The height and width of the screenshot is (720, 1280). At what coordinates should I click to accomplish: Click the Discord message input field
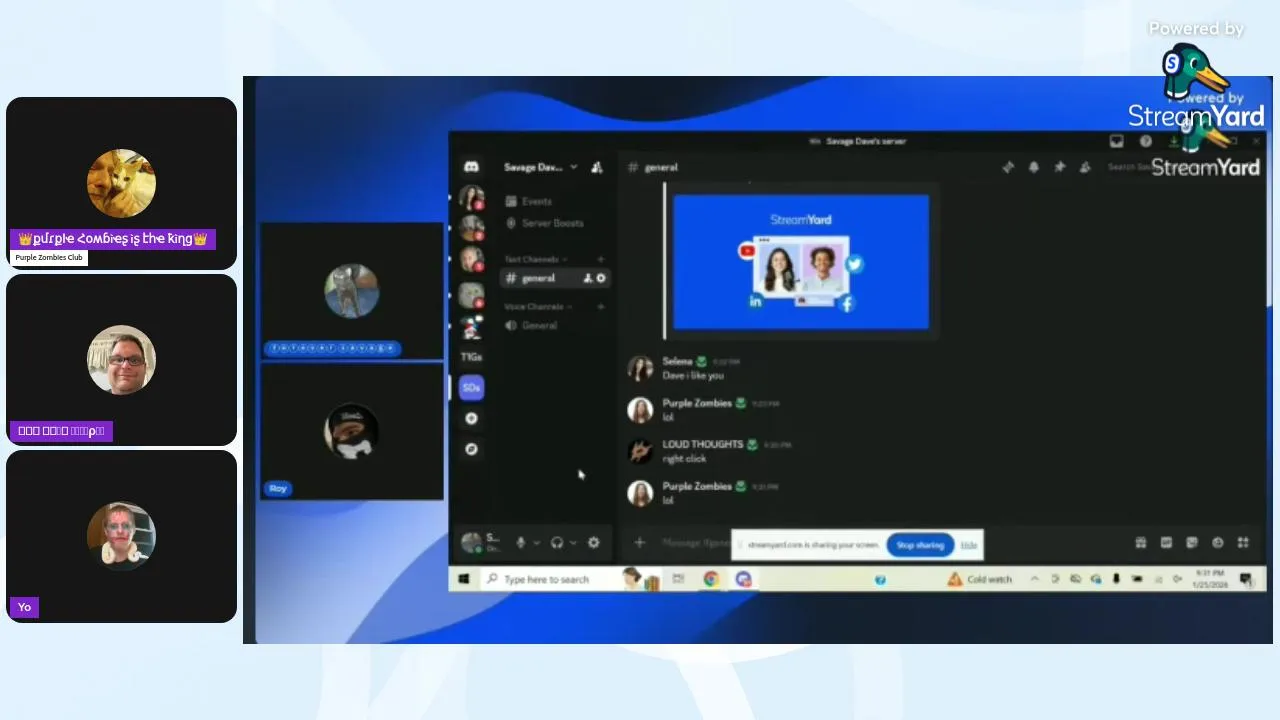[x=696, y=542]
